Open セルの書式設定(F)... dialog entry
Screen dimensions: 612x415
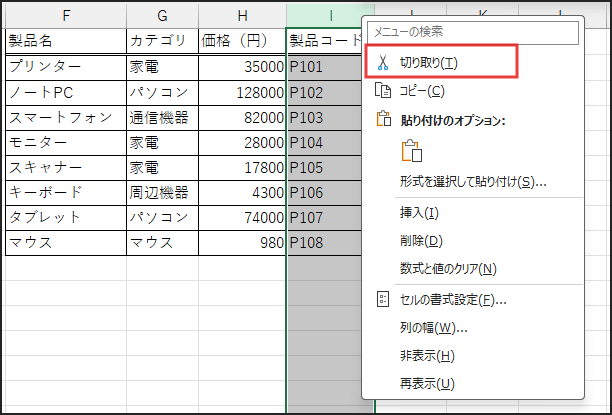click(453, 300)
